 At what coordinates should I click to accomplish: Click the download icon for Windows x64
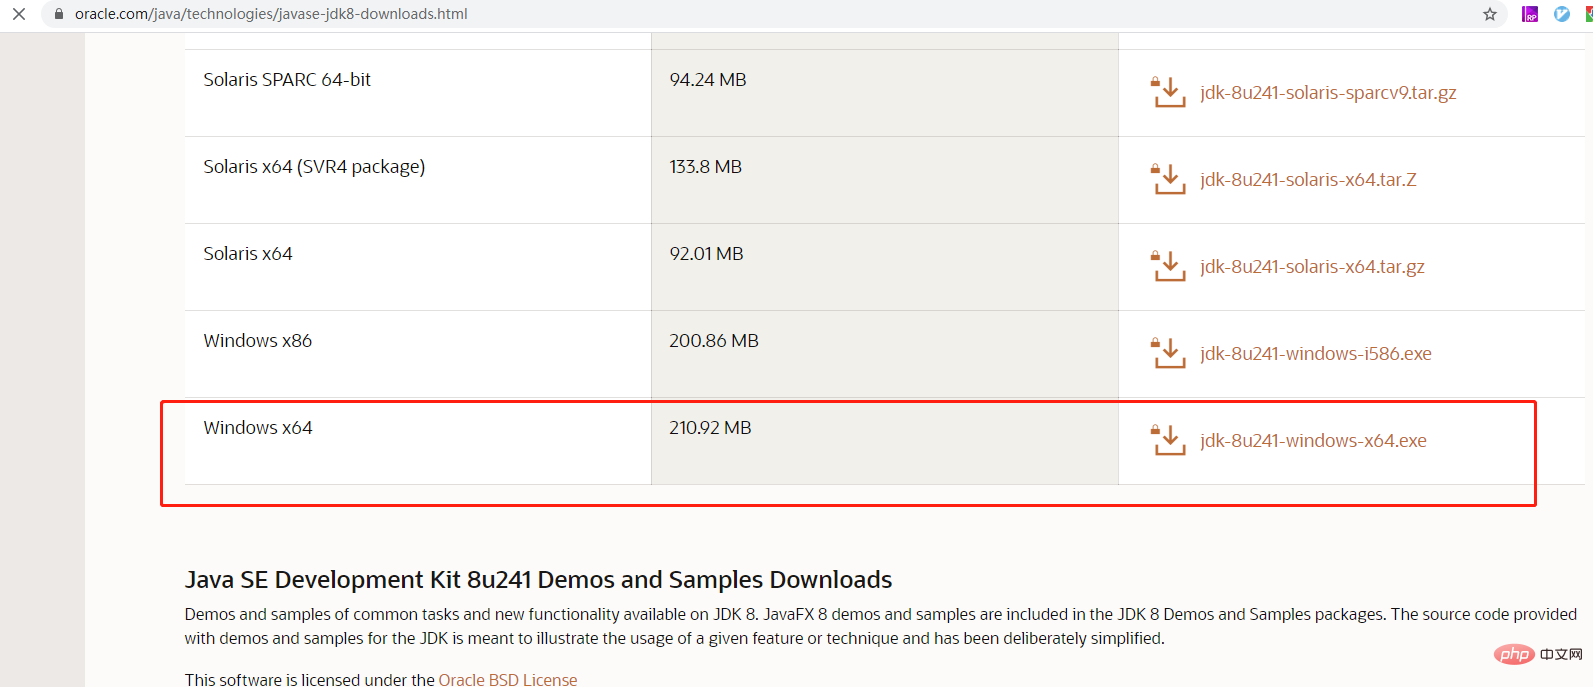1169,440
